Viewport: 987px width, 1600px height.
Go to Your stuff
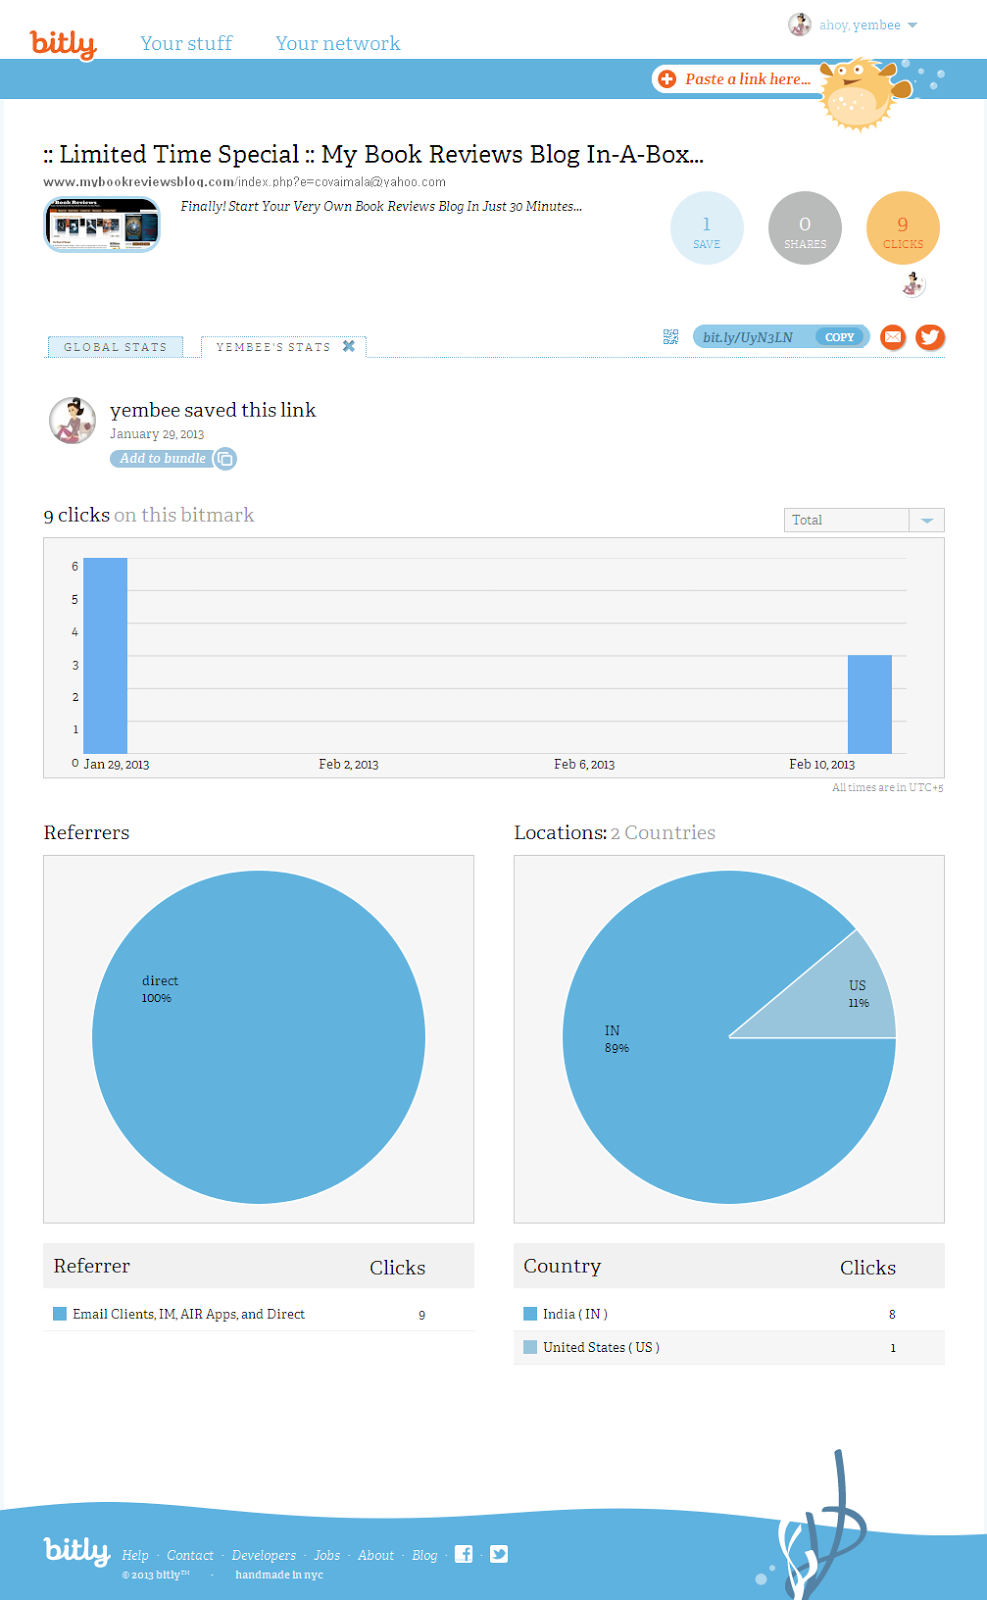pyautogui.click(x=186, y=43)
